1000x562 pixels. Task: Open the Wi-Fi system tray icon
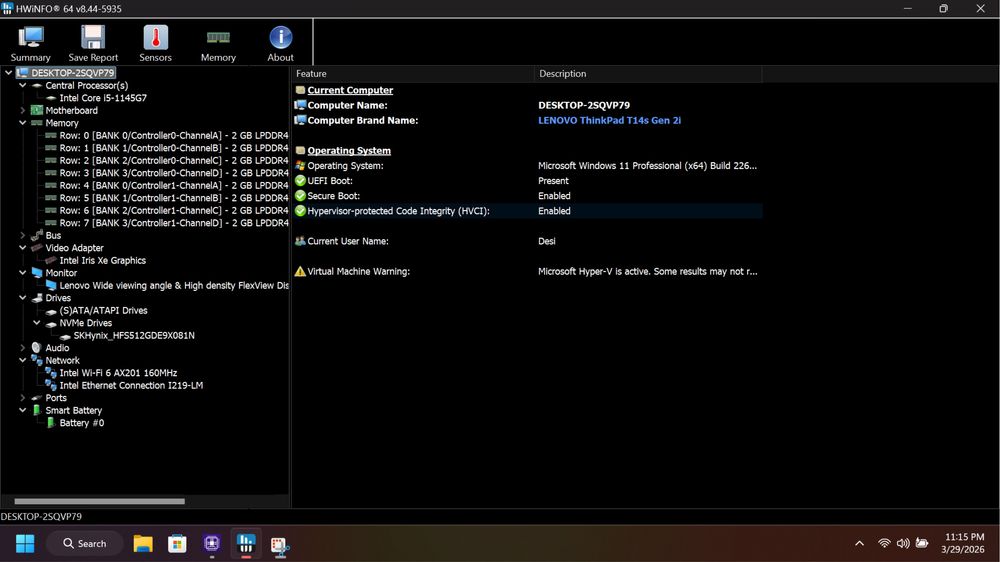click(884, 544)
